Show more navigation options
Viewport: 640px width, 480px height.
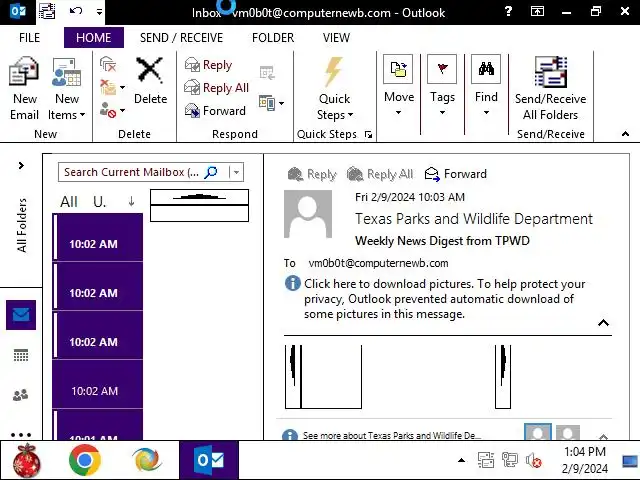click(21, 435)
